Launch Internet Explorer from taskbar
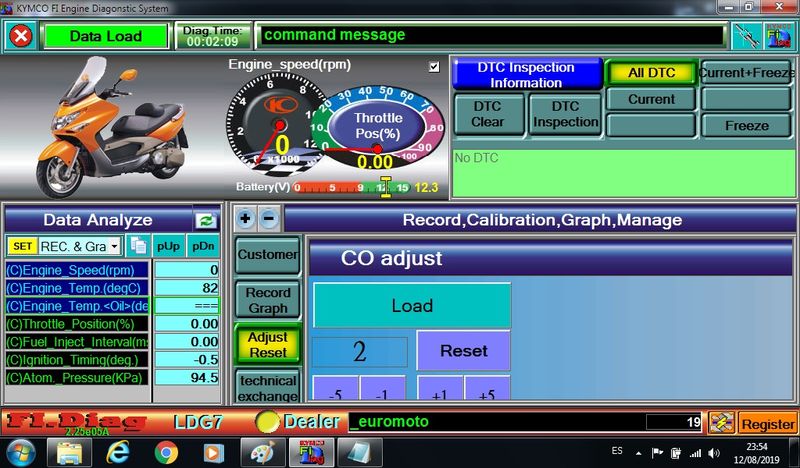Viewport: 800px width, 468px height. click(118, 453)
